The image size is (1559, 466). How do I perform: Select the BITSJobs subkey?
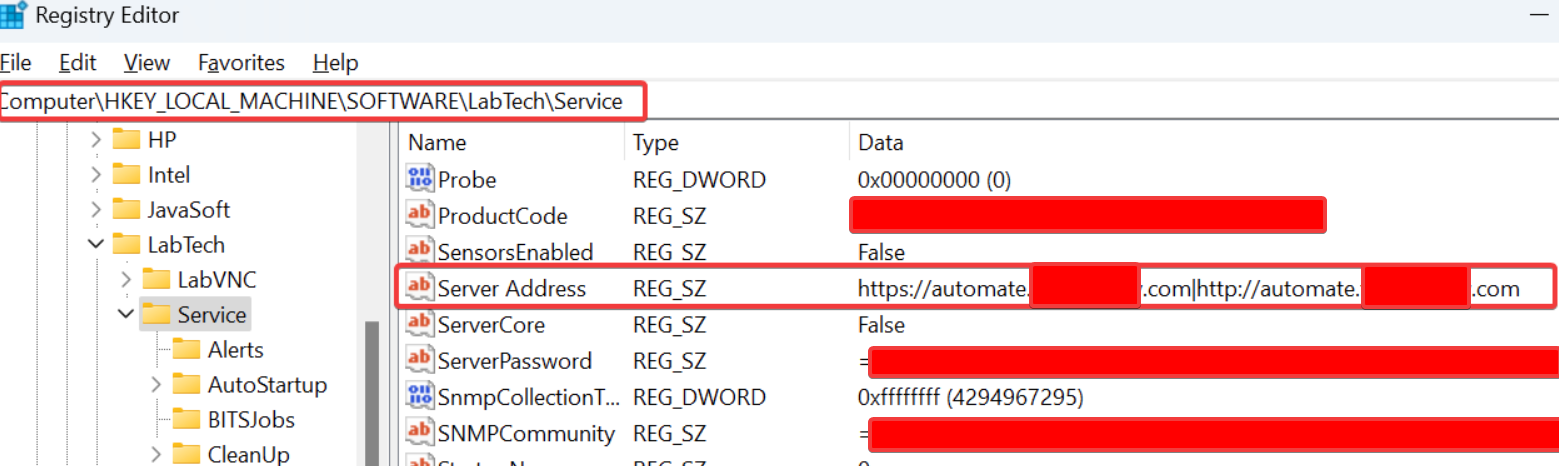251,420
